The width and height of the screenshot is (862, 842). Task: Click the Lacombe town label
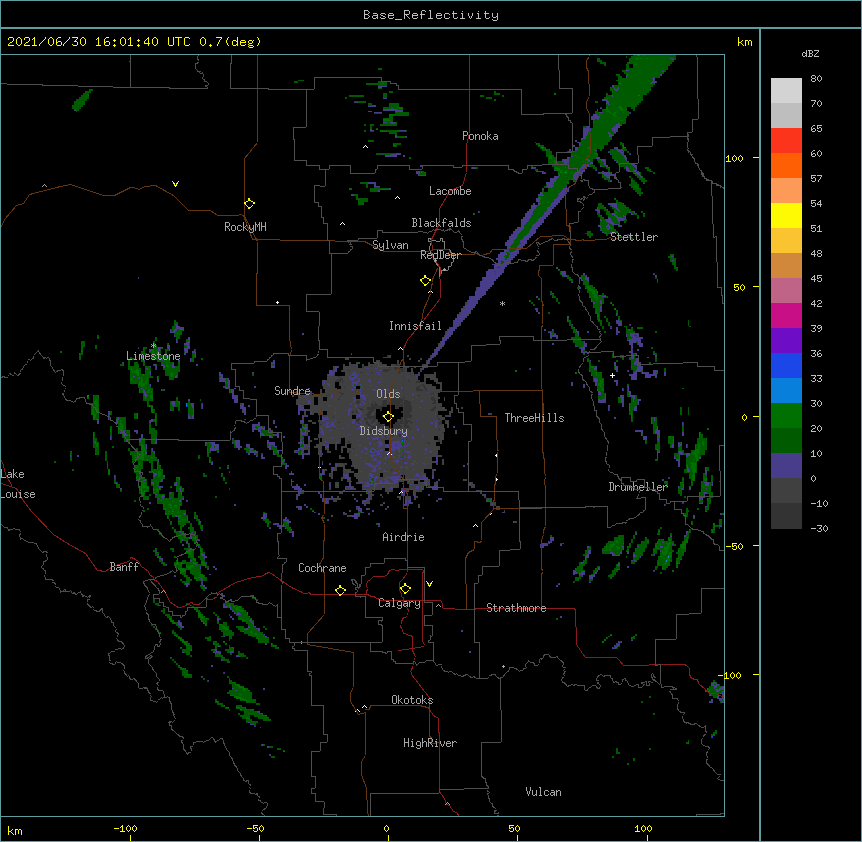[450, 191]
